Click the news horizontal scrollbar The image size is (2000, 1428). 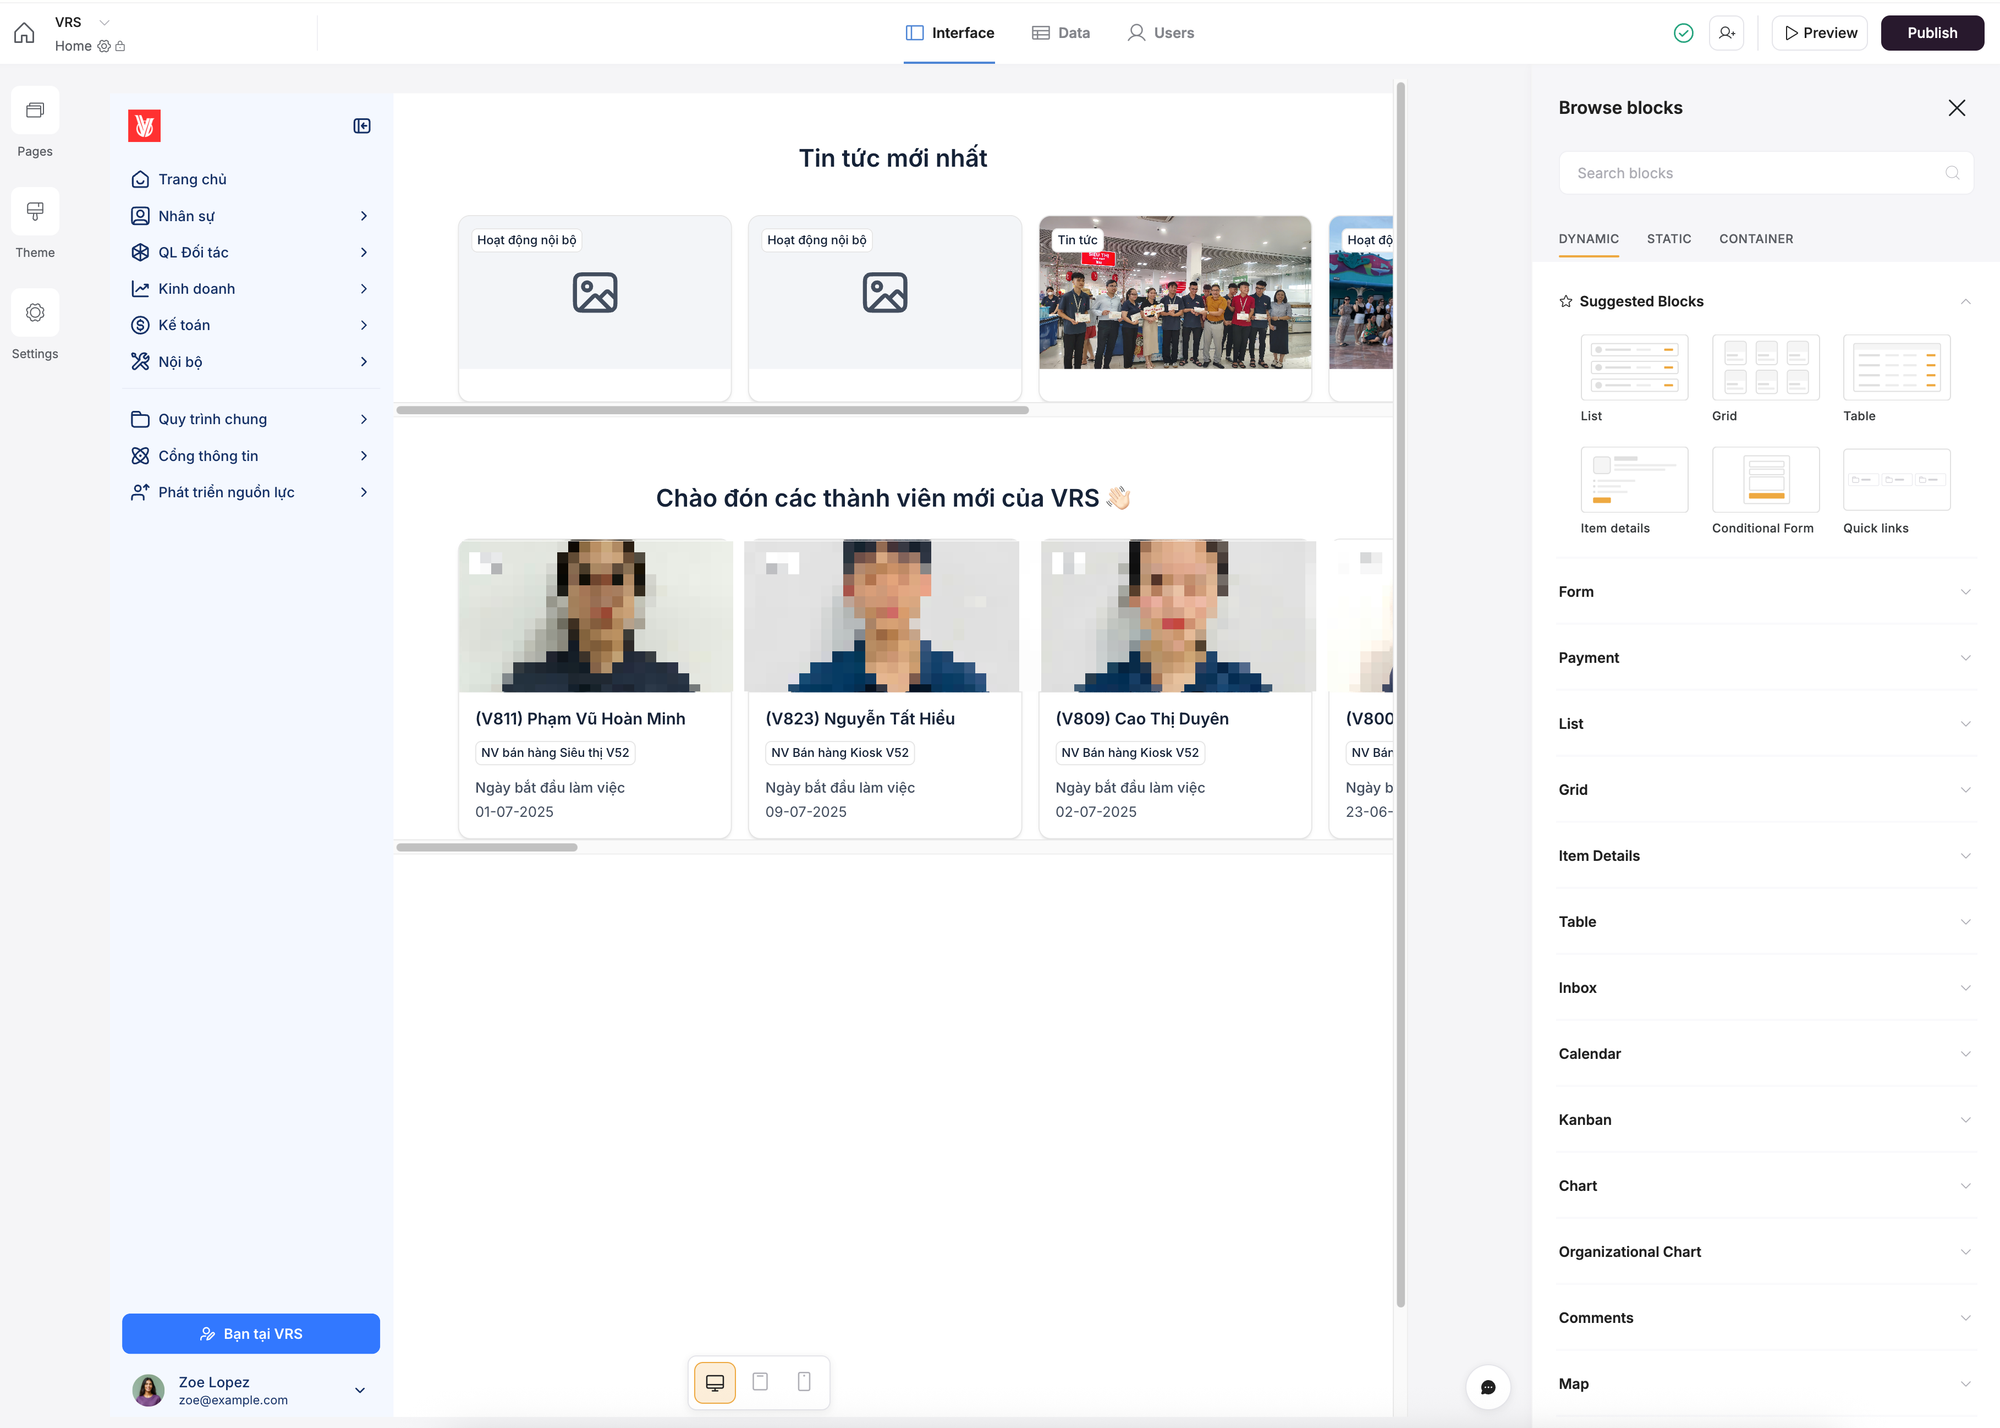(x=712, y=410)
